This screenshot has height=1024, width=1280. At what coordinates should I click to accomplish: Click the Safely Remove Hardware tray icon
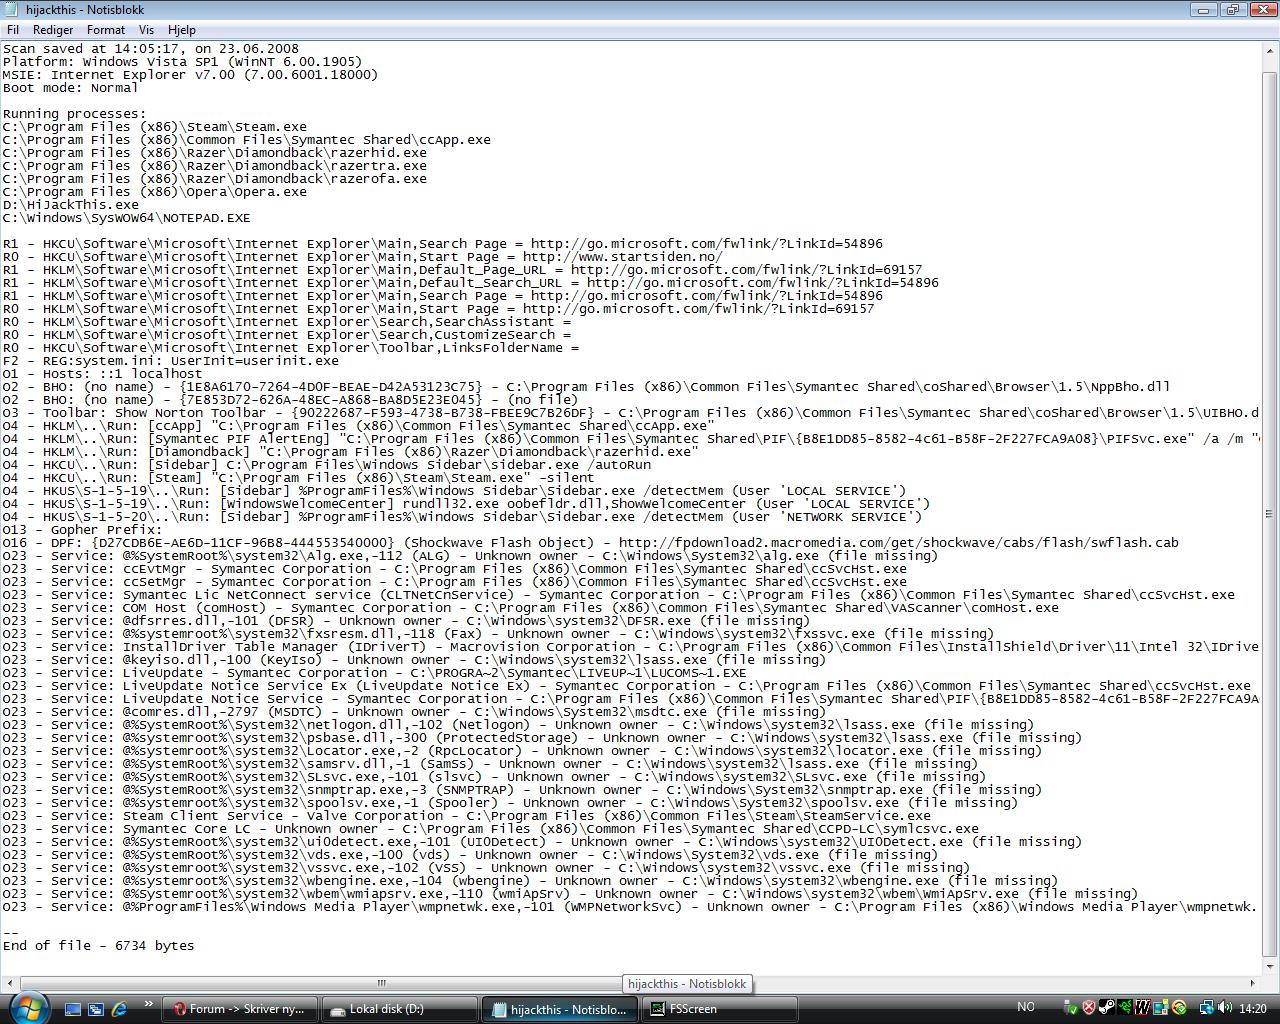coord(1071,1008)
